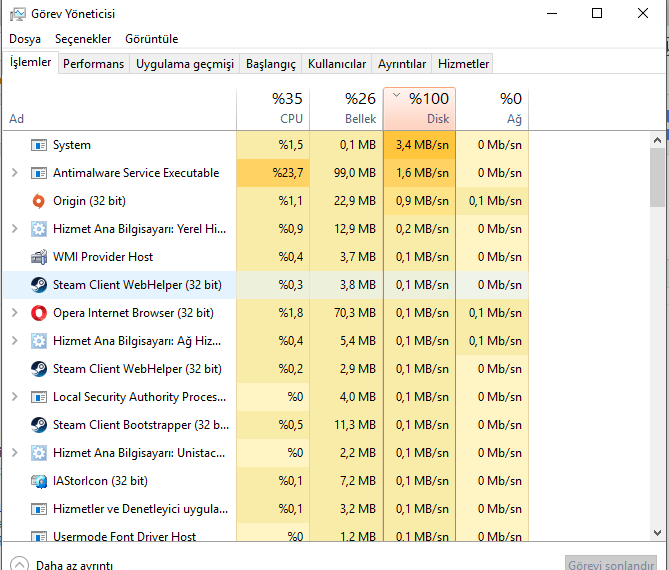Sort processes by the Ağ column header
The height and width of the screenshot is (570, 669).
[x=492, y=109]
